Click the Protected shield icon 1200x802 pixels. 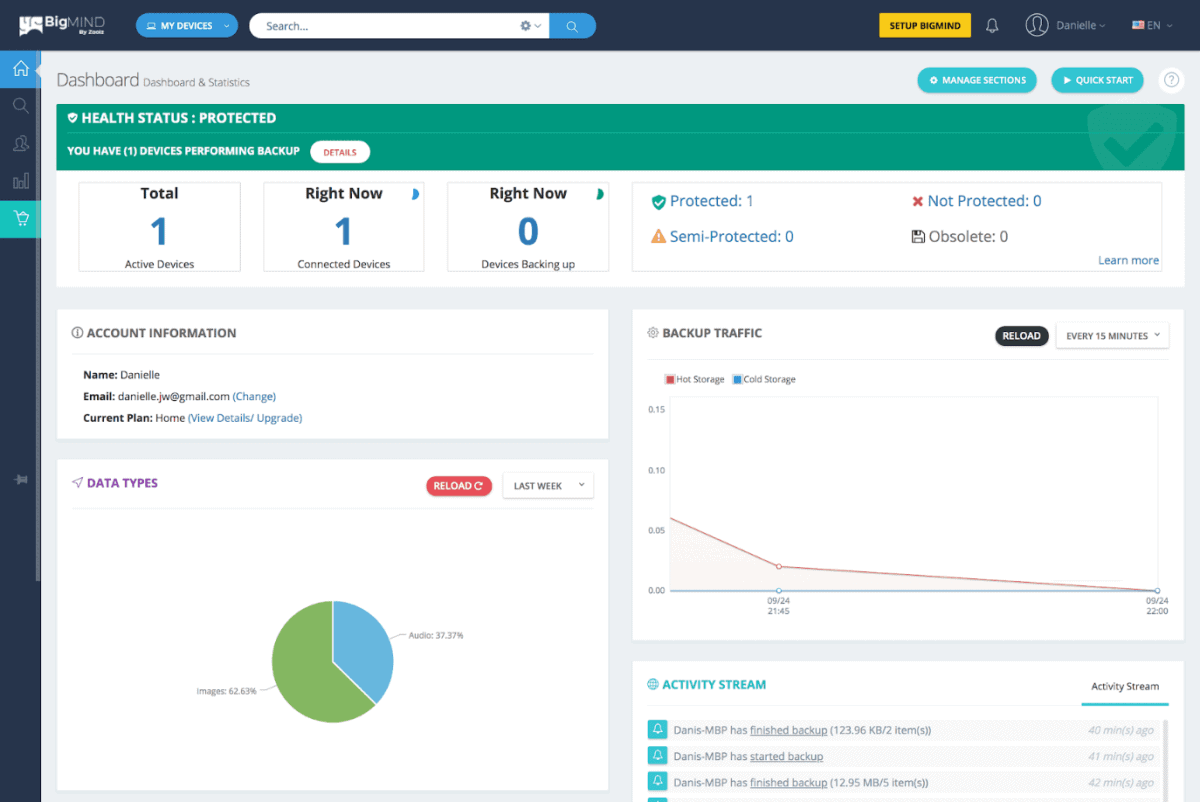point(658,202)
